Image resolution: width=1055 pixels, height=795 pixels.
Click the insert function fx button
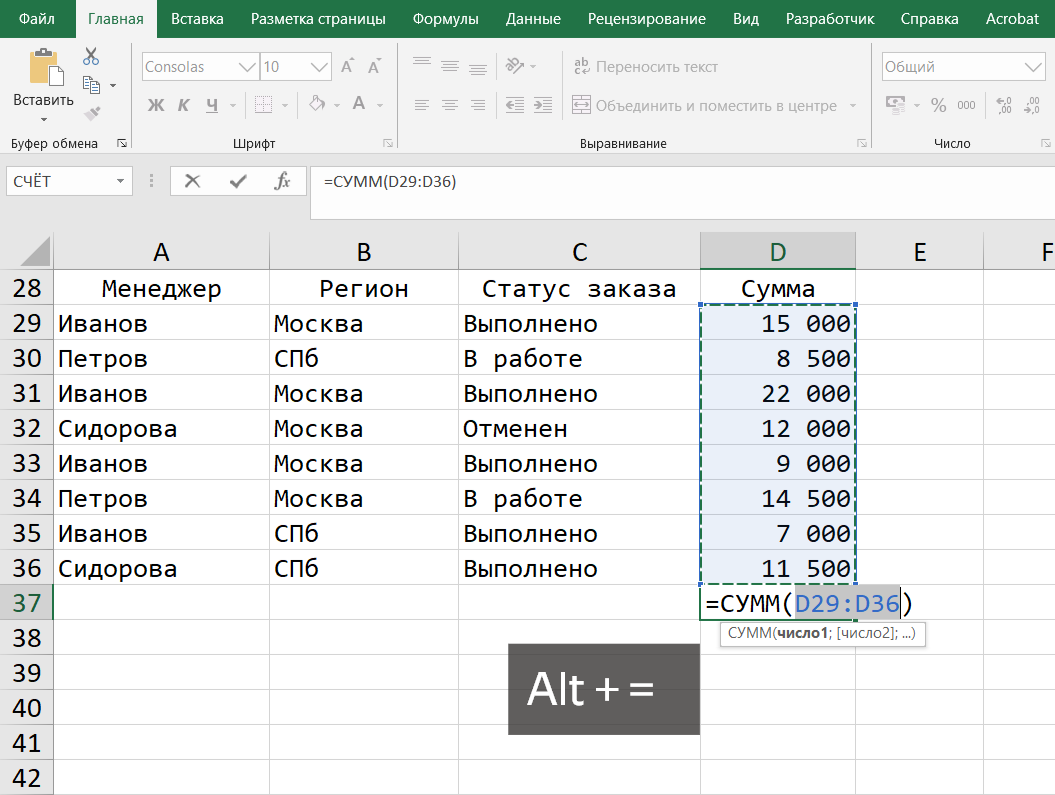(283, 181)
